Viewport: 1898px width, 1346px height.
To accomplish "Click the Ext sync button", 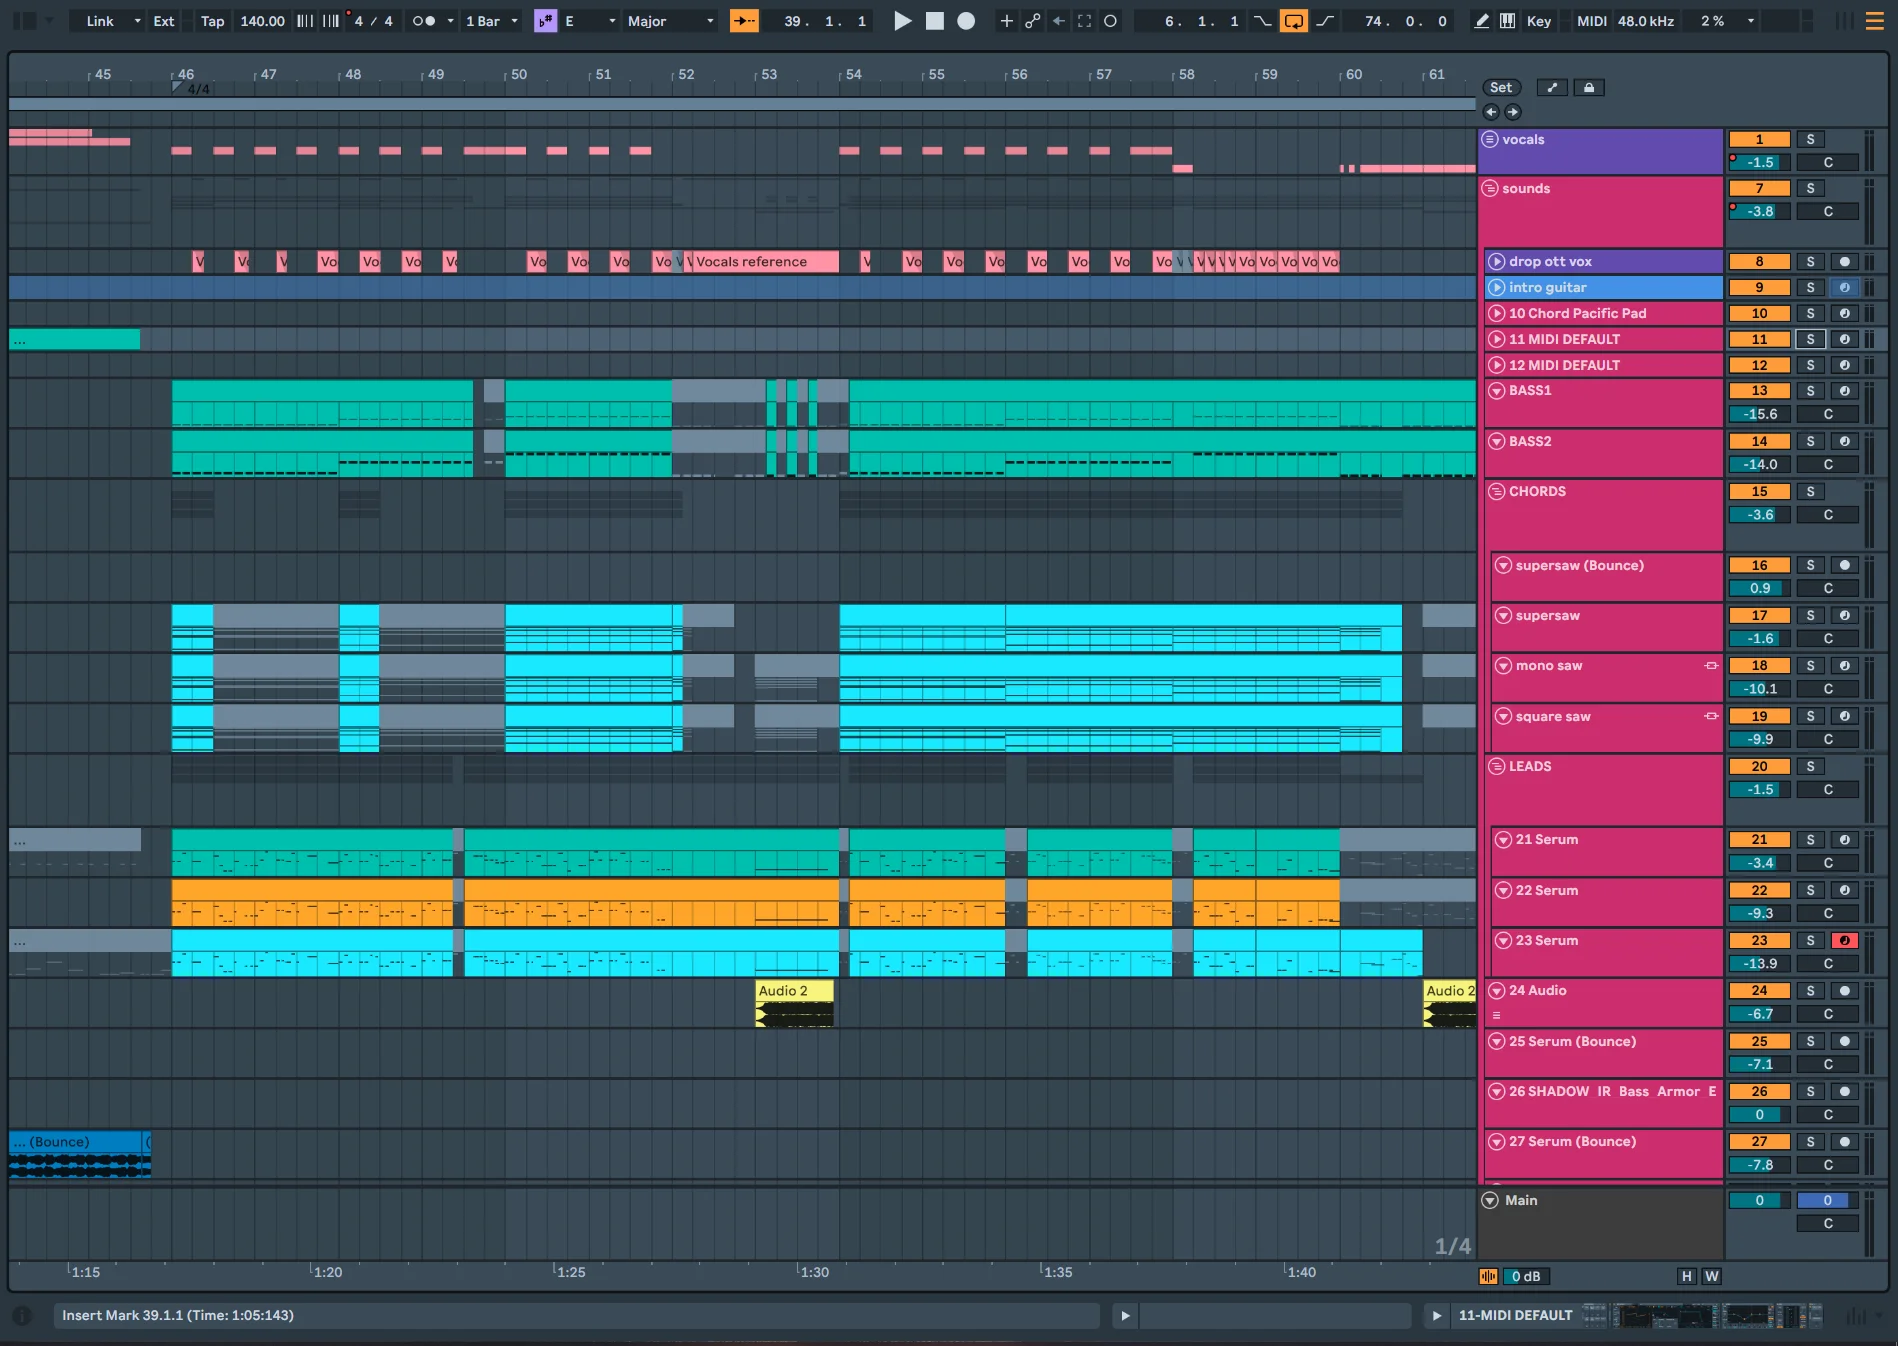I will [164, 21].
